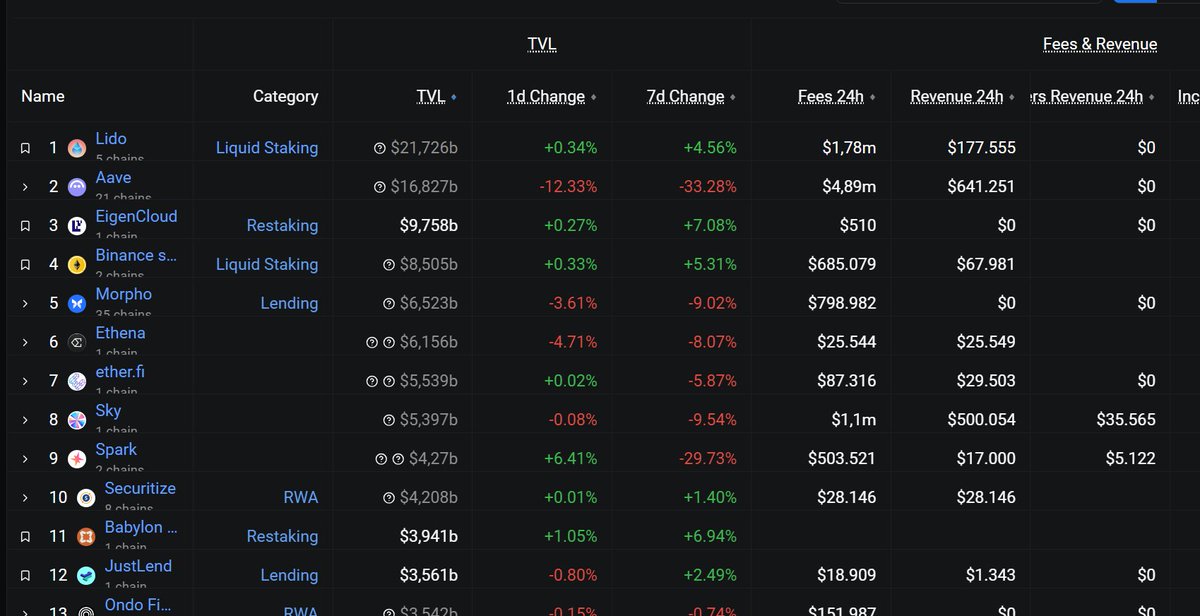The width and height of the screenshot is (1200, 616).
Task: Open RWA category link for Securitize
Action: (300, 497)
